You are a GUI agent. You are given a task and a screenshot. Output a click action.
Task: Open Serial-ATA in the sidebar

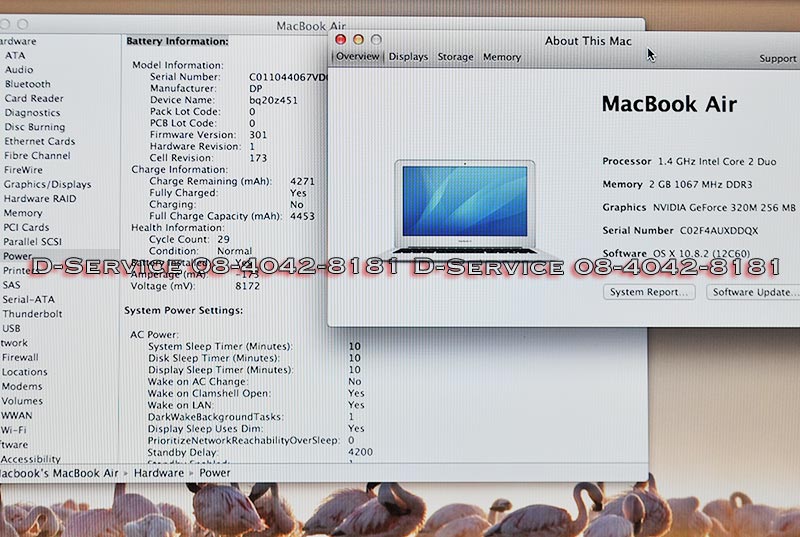point(29,299)
